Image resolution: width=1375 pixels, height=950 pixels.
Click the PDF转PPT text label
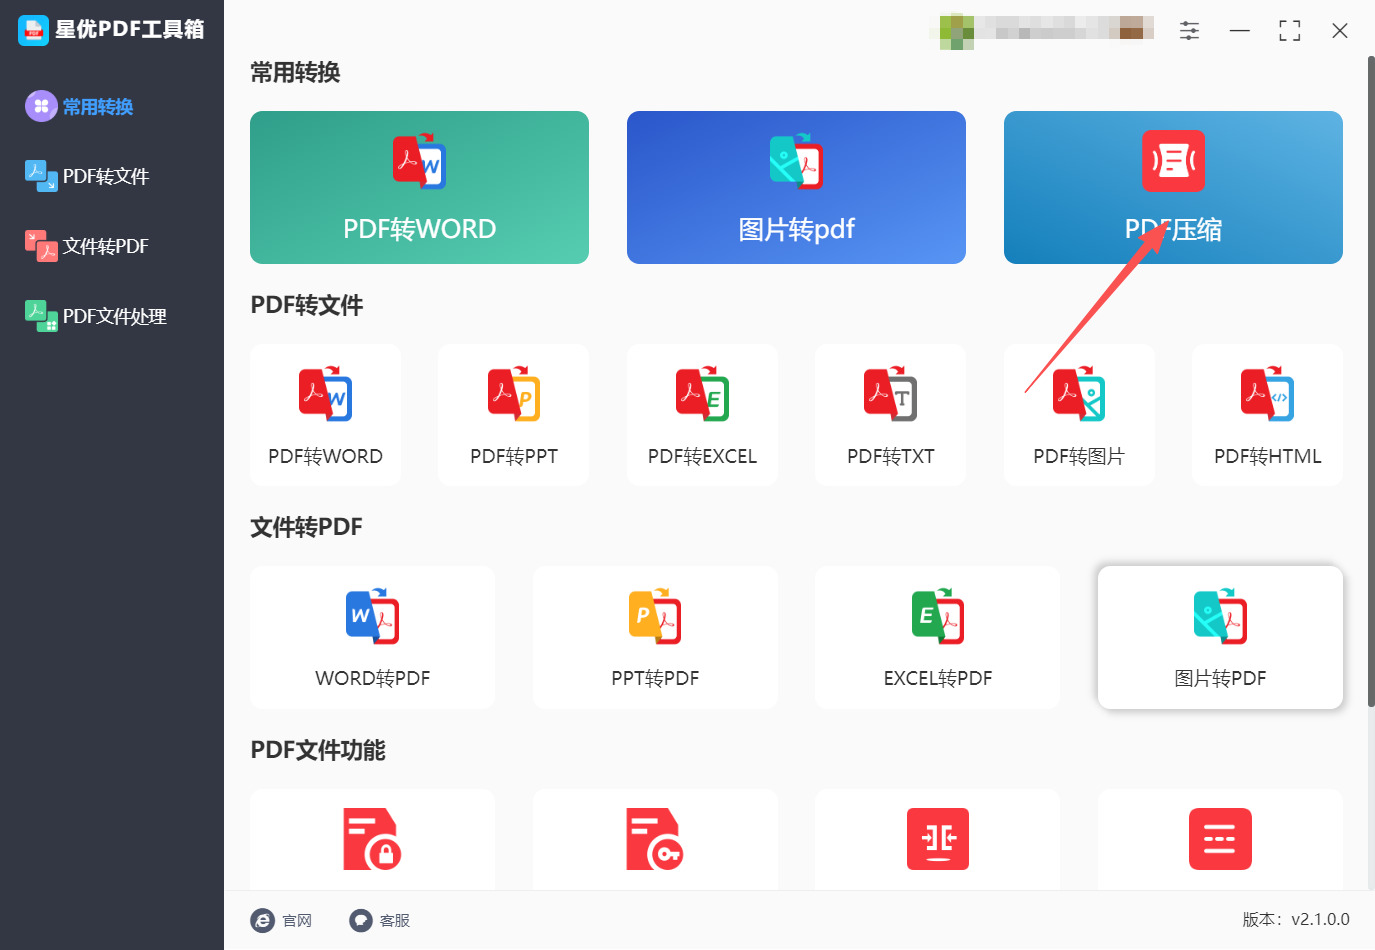pyautogui.click(x=514, y=457)
